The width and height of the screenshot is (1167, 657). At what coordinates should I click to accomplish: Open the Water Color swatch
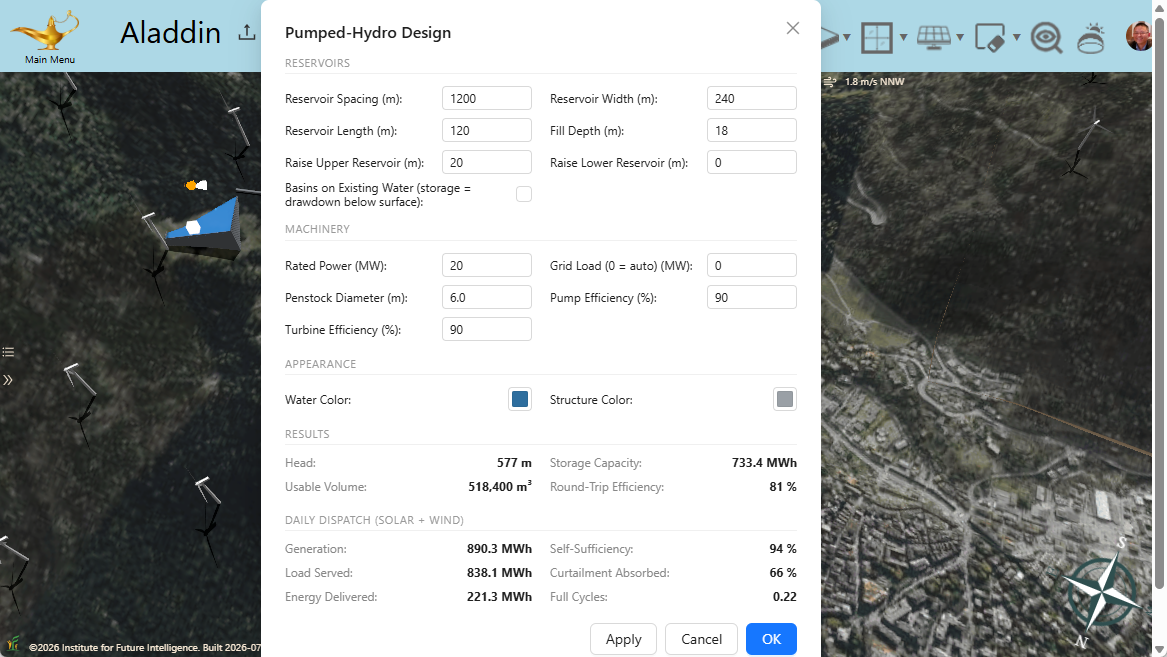(519, 400)
